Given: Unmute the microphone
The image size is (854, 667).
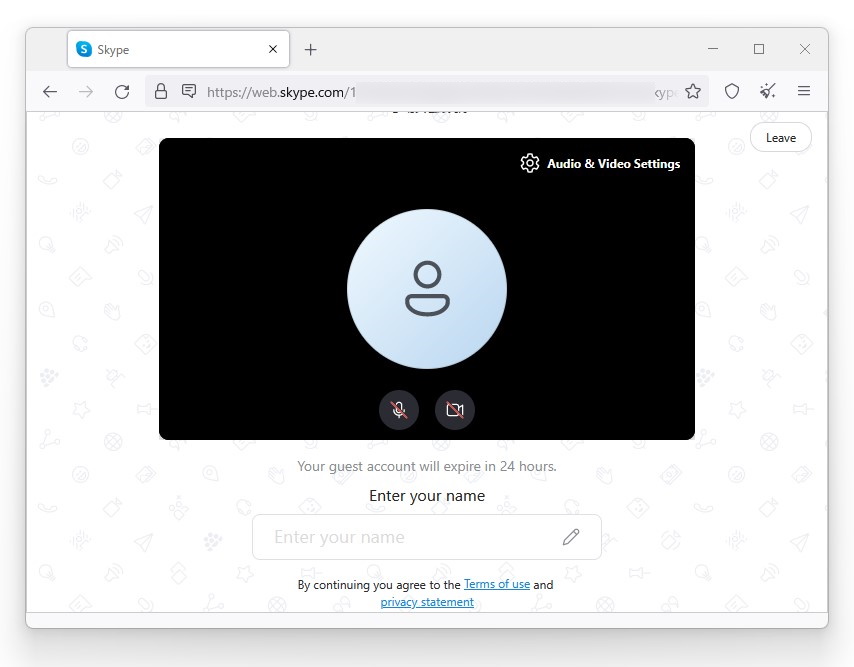Looking at the screenshot, I should pyautogui.click(x=399, y=409).
